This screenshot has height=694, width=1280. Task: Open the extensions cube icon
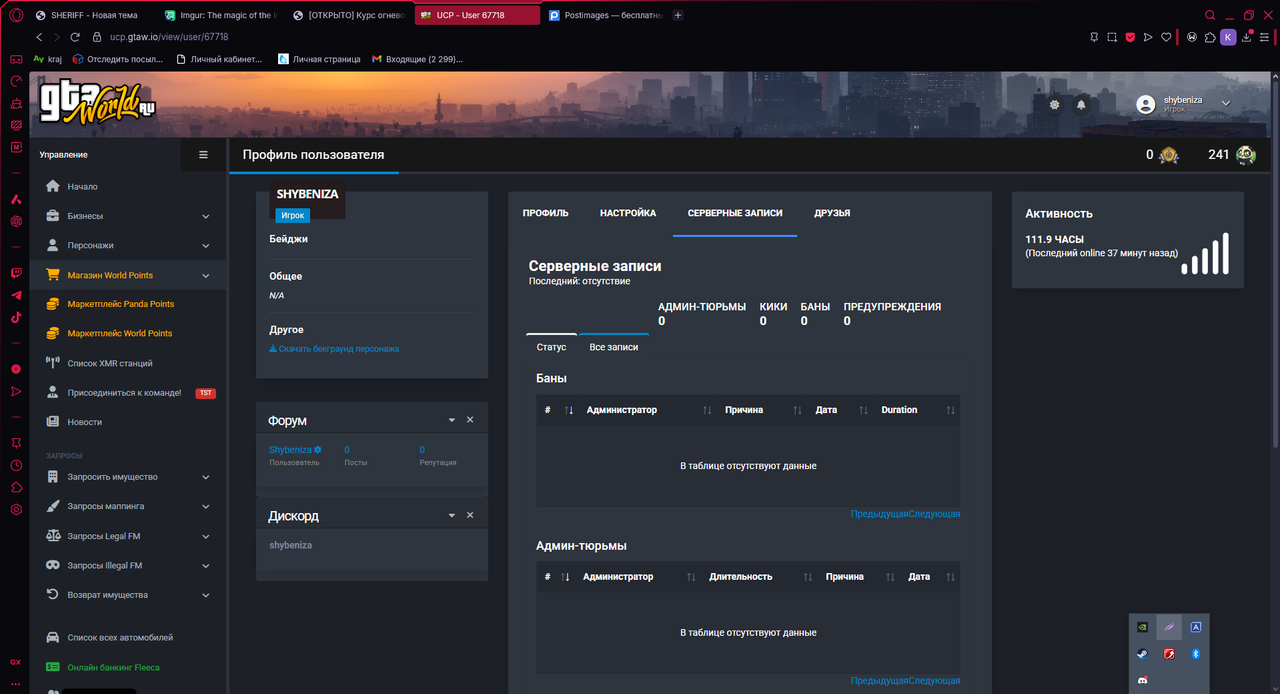click(x=1210, y=37)
